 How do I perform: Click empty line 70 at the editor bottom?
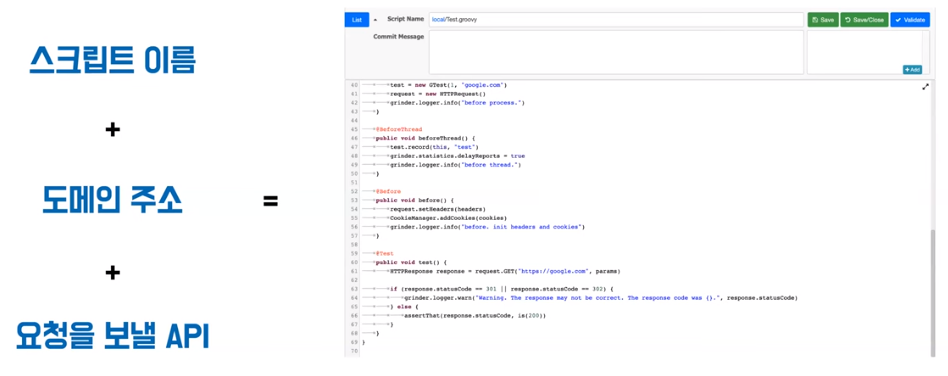(645, 351)
